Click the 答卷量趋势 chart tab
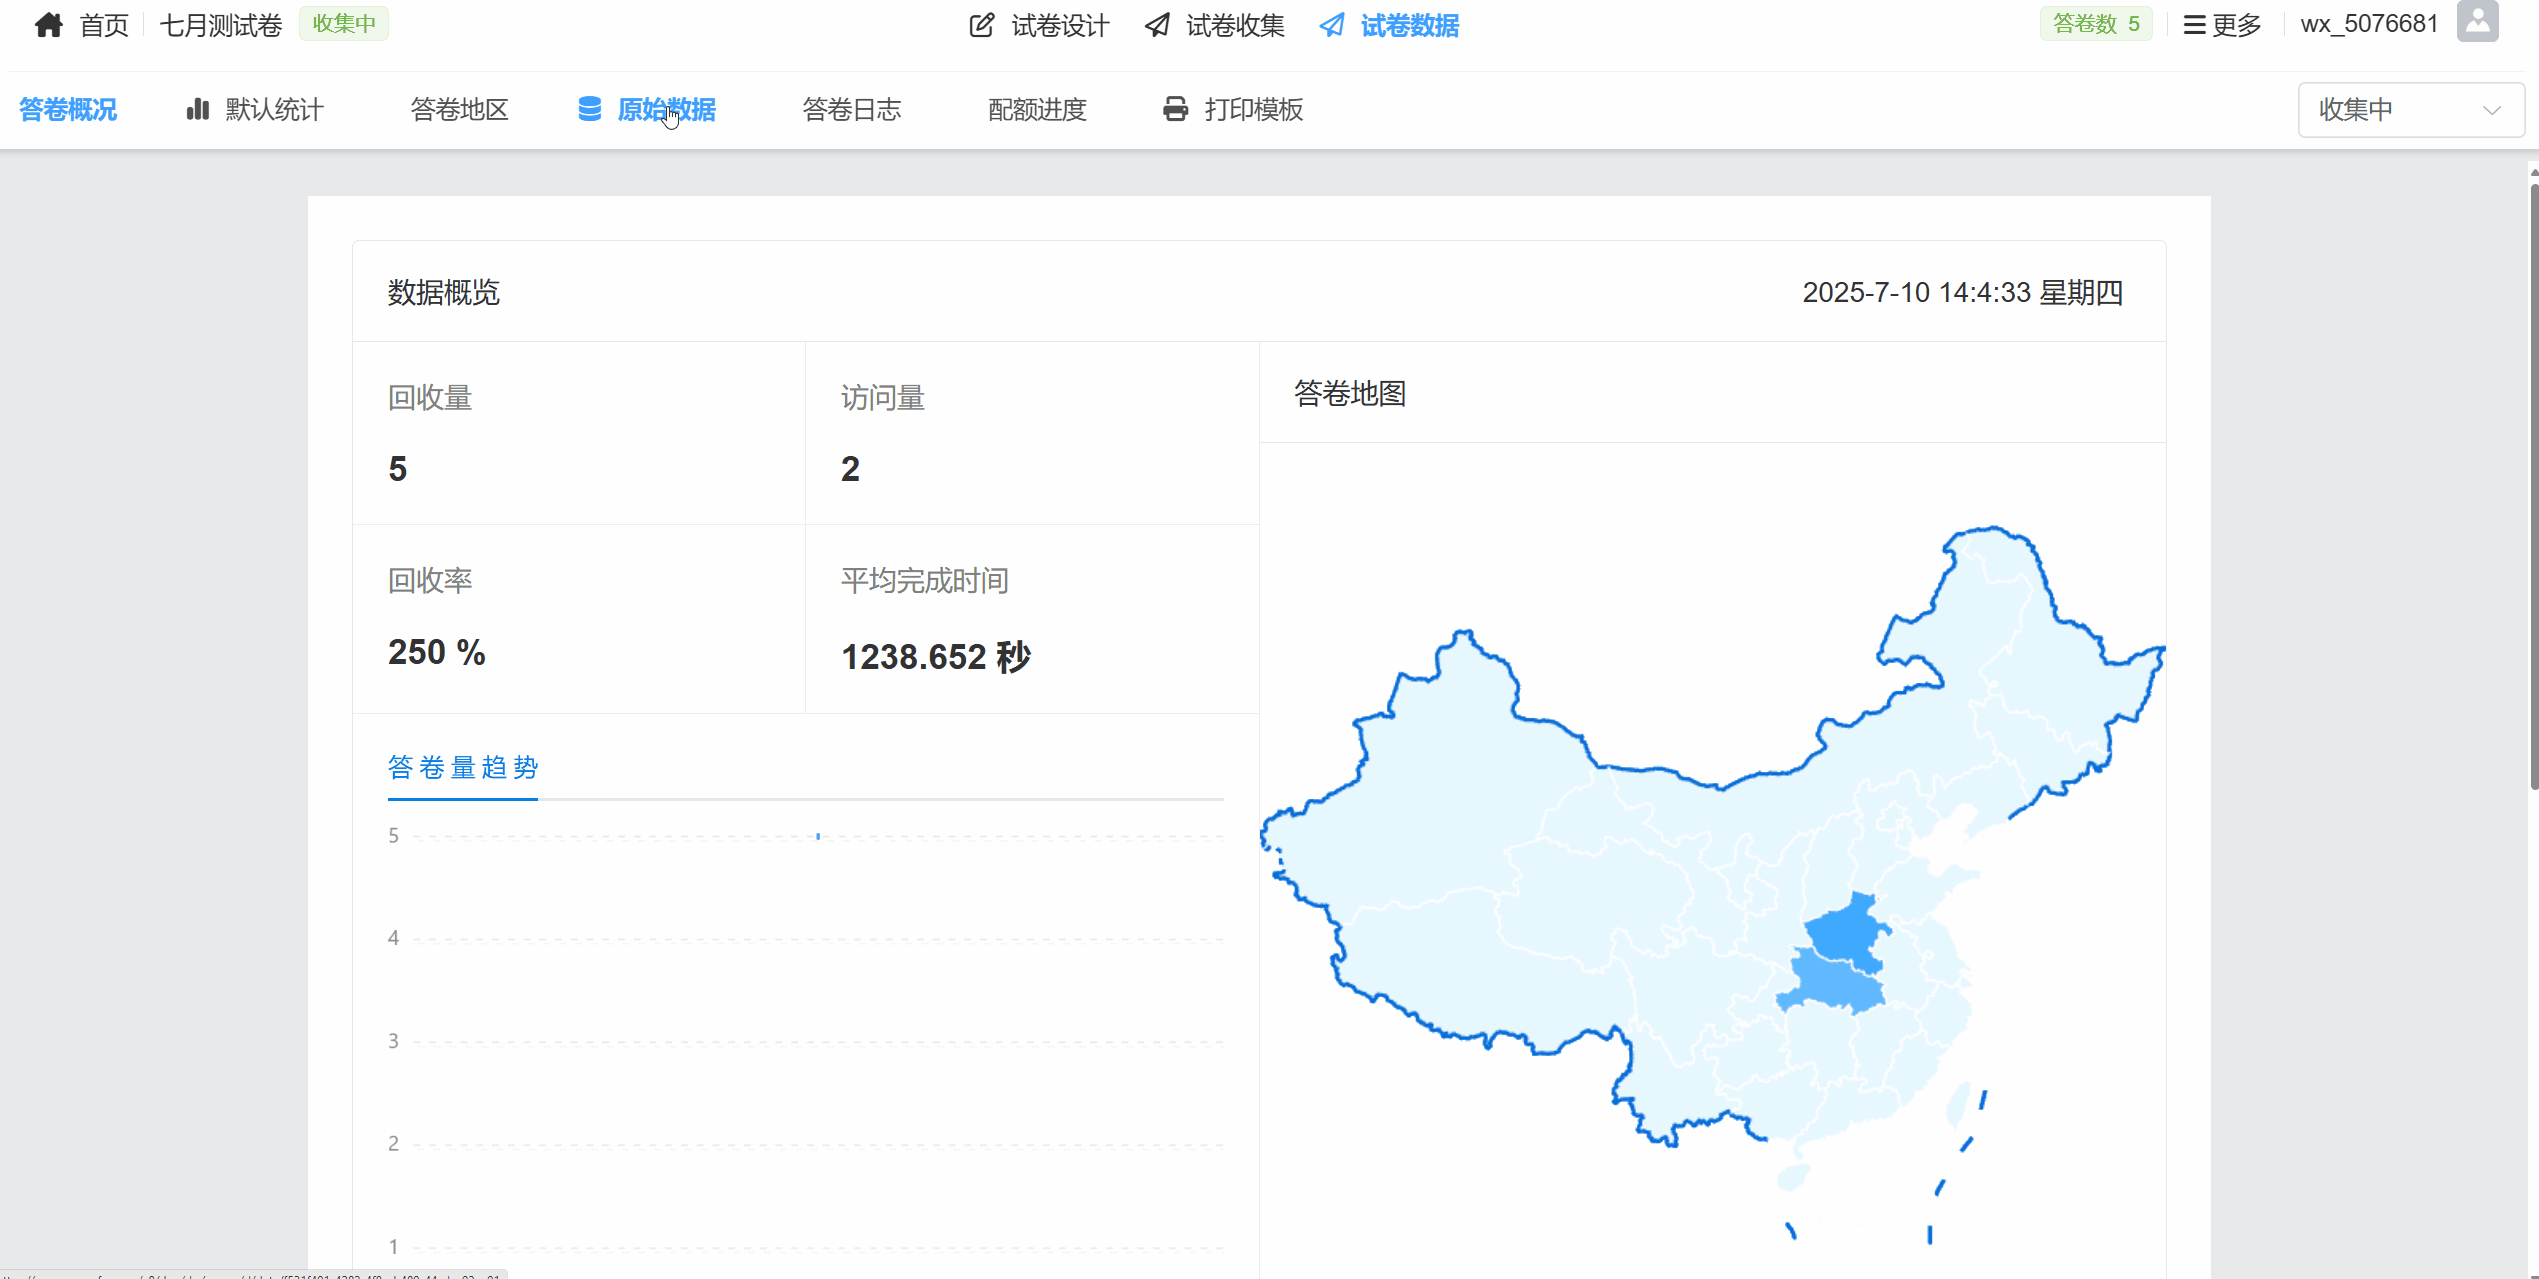The height and width of the screenshot is (1279, 2539). [462, 767]
